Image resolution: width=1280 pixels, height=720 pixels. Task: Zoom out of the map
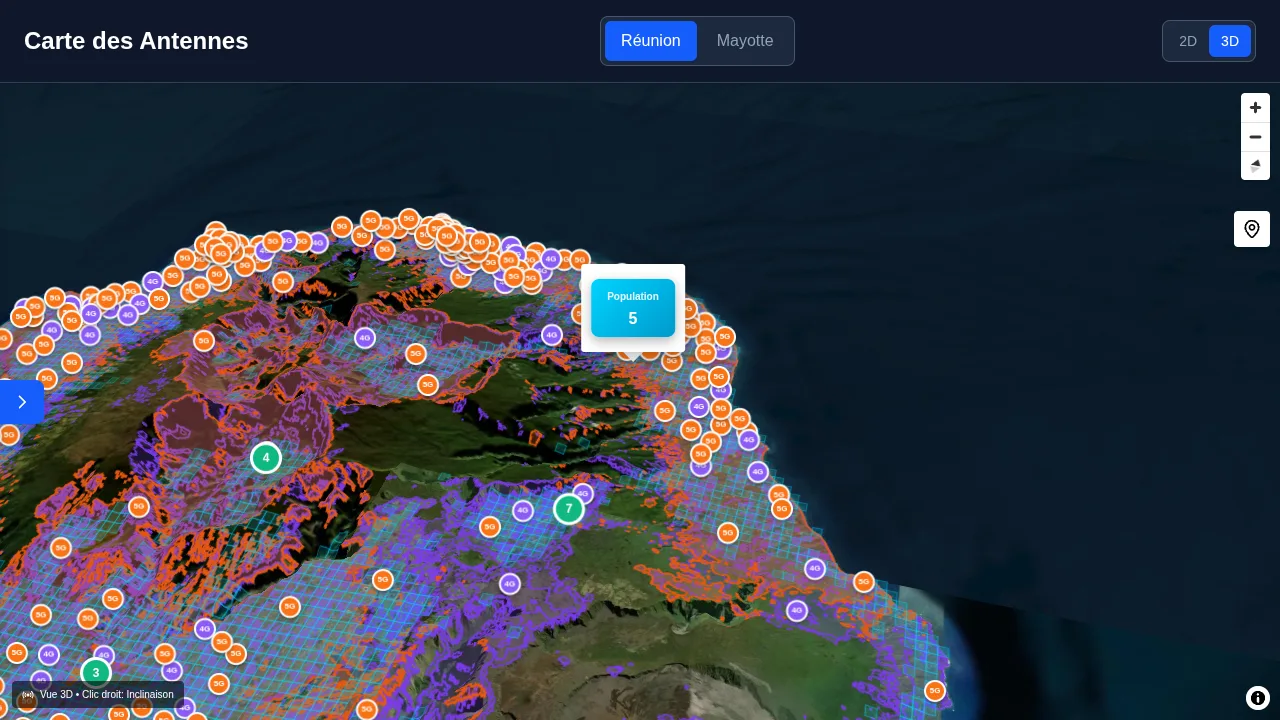(1255, 137)
